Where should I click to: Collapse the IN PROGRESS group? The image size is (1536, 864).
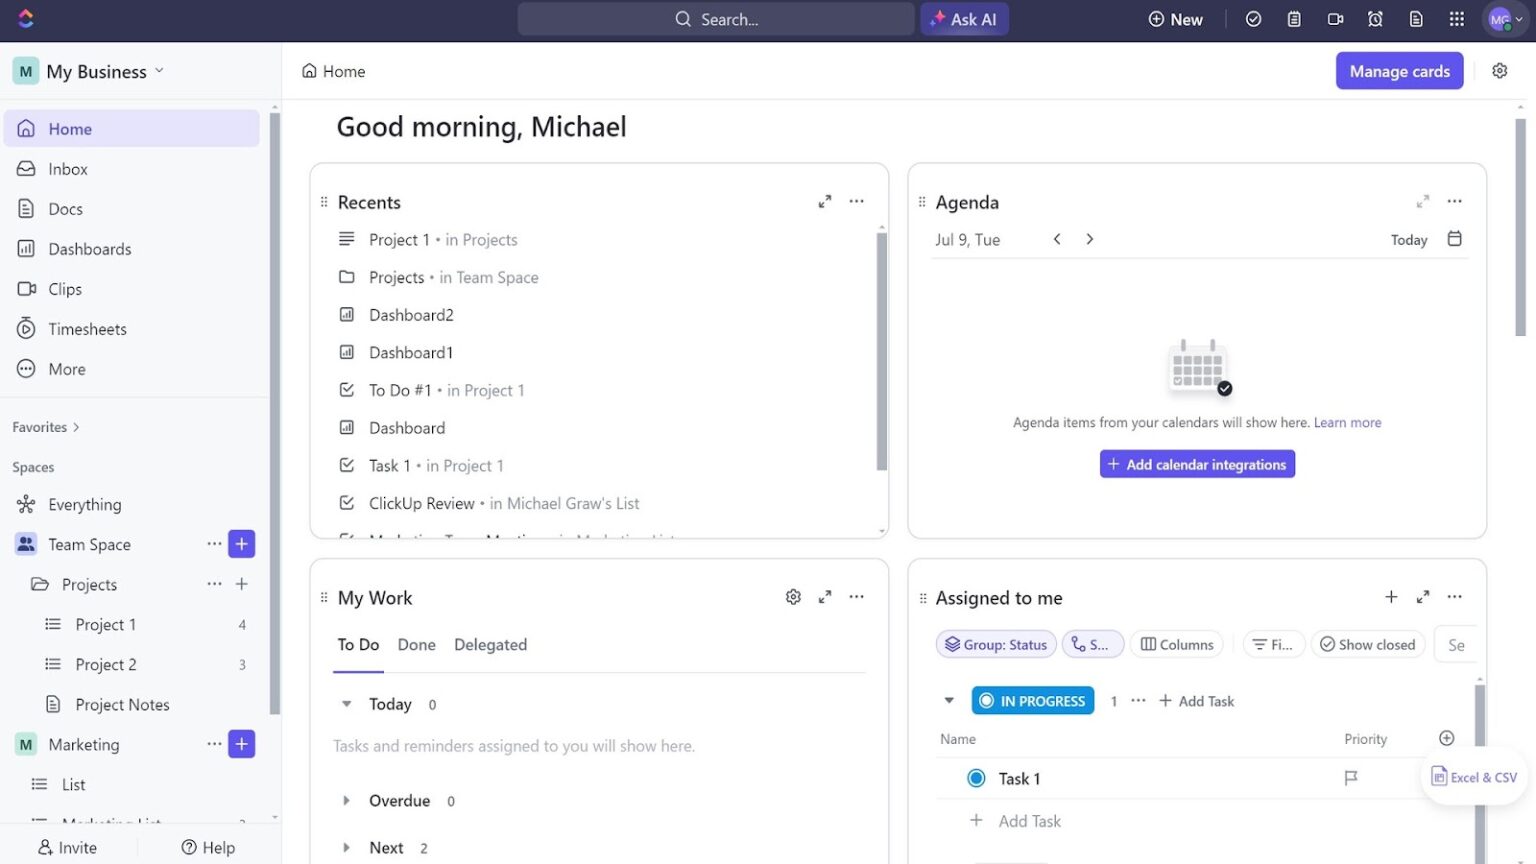tap(948, 700)
